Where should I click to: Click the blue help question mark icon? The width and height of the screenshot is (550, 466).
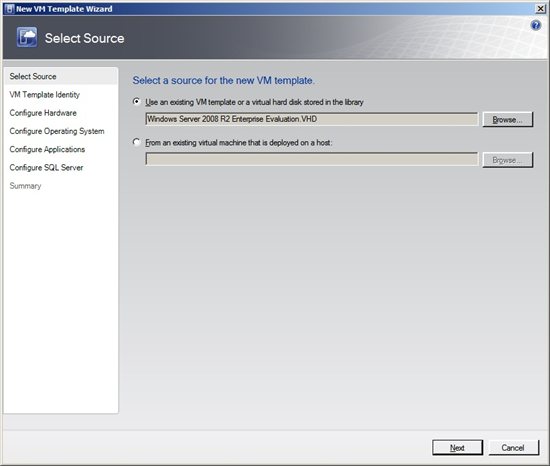[536, 25]
